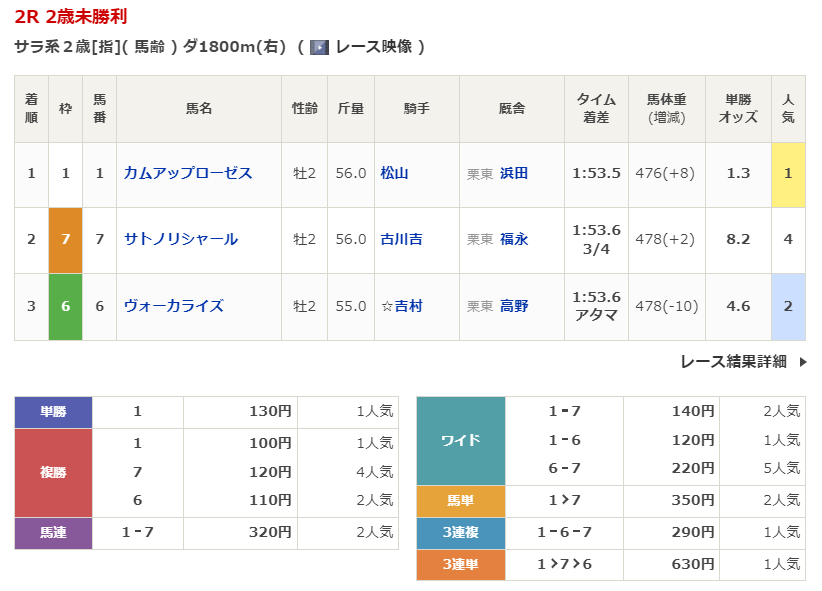Click jockey 松山 link

pyautogui.click(x=394, y=173)
